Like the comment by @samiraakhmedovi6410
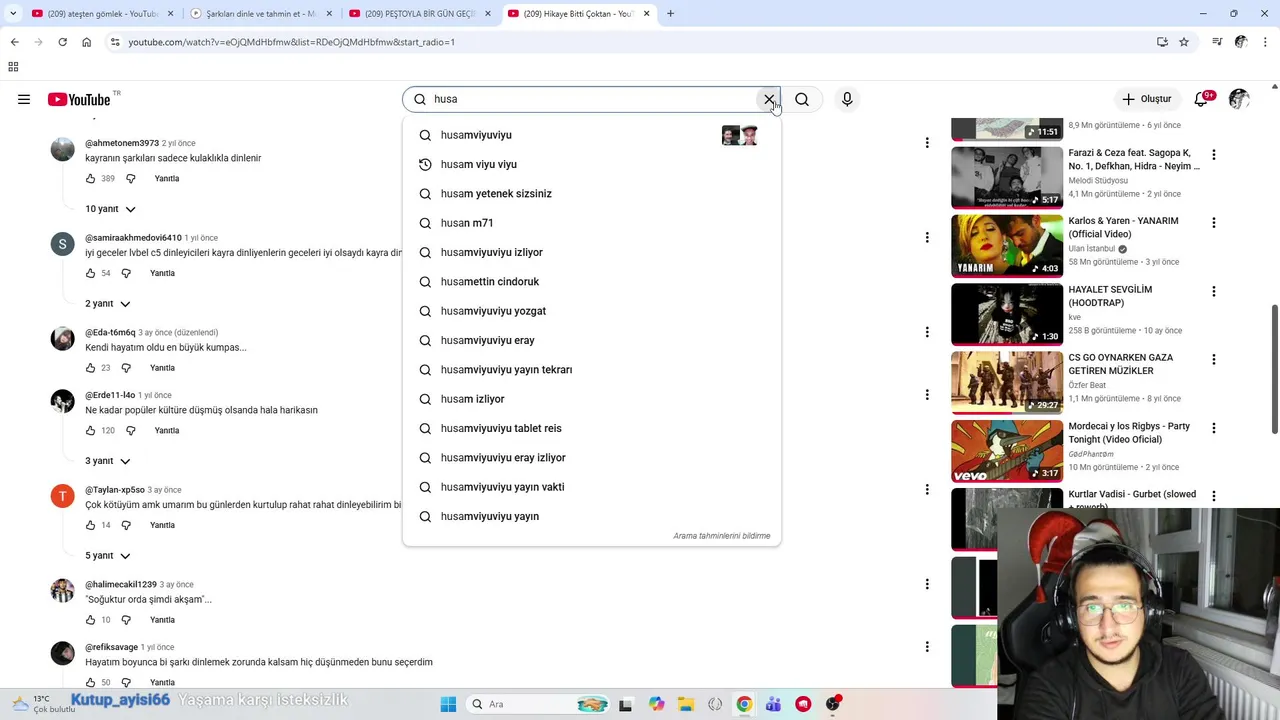The height and width of the screenshot is (720, 1280). (x=90, y=273)
